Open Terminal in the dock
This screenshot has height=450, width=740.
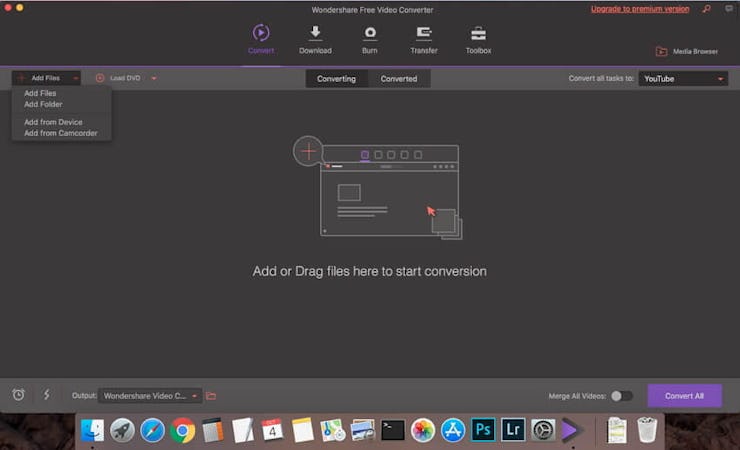coord(393,430)
